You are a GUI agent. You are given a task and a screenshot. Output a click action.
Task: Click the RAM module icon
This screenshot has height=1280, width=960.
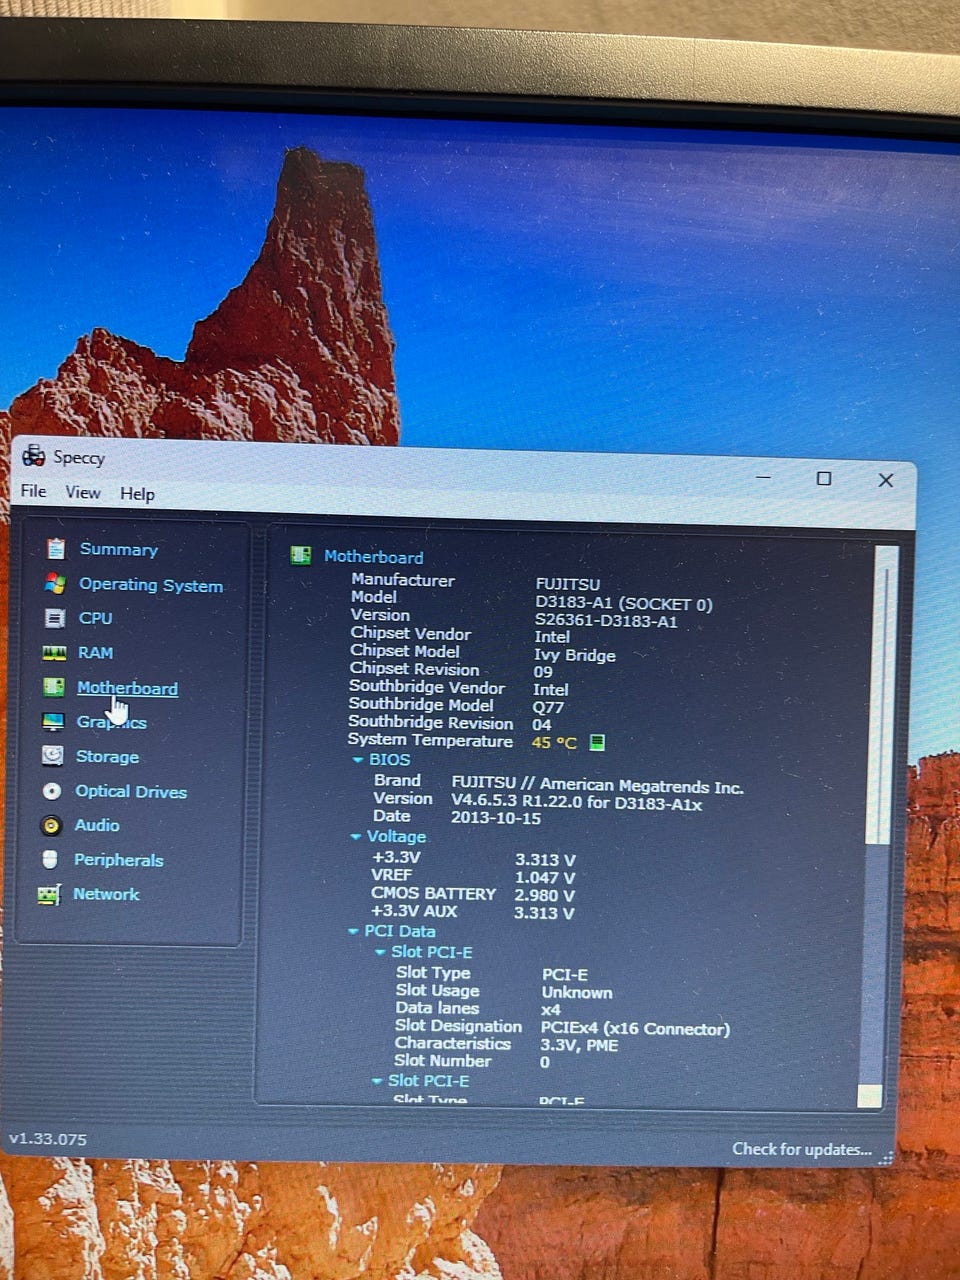click(x=54, y=653)
